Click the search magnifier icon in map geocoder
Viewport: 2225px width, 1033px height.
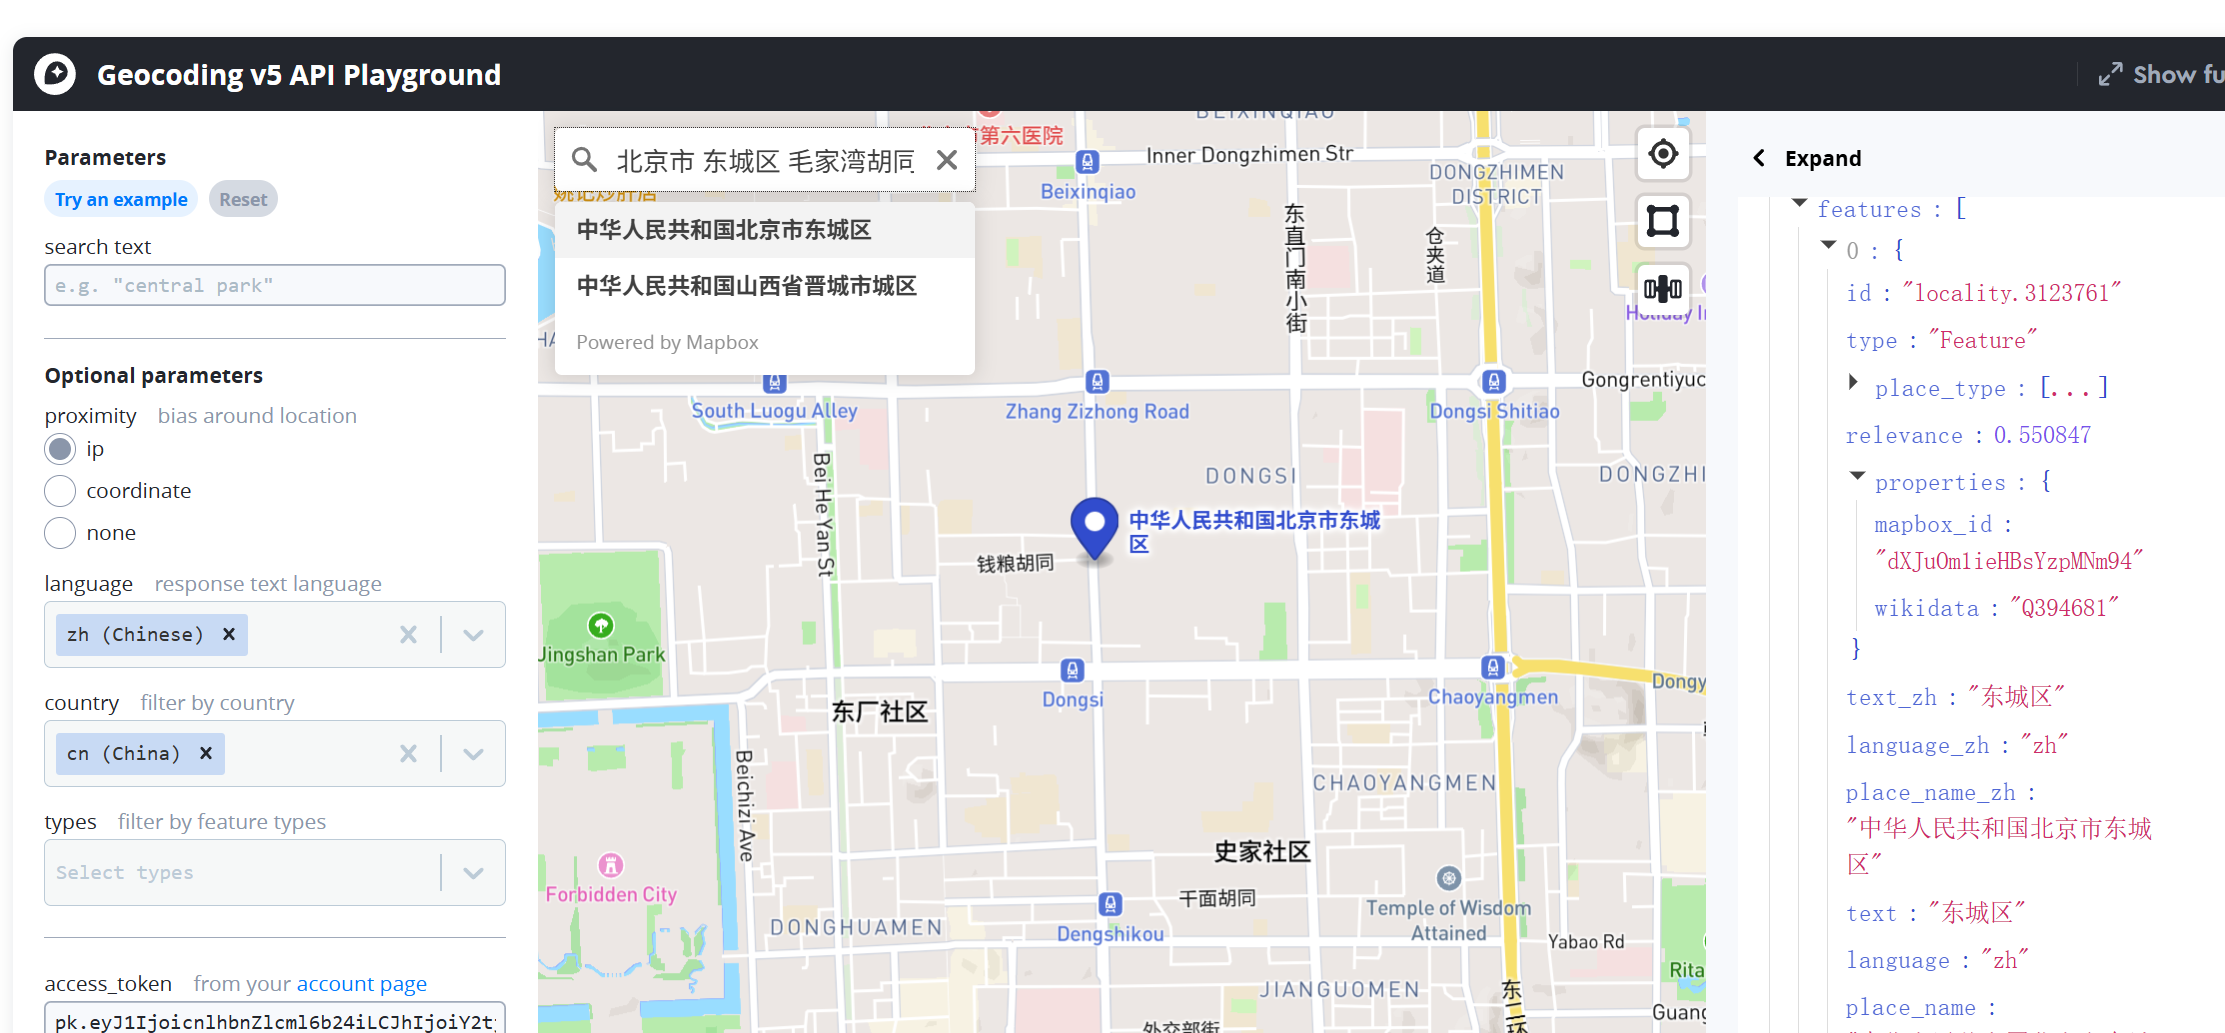pyautogui.click(x=584, y=160)
